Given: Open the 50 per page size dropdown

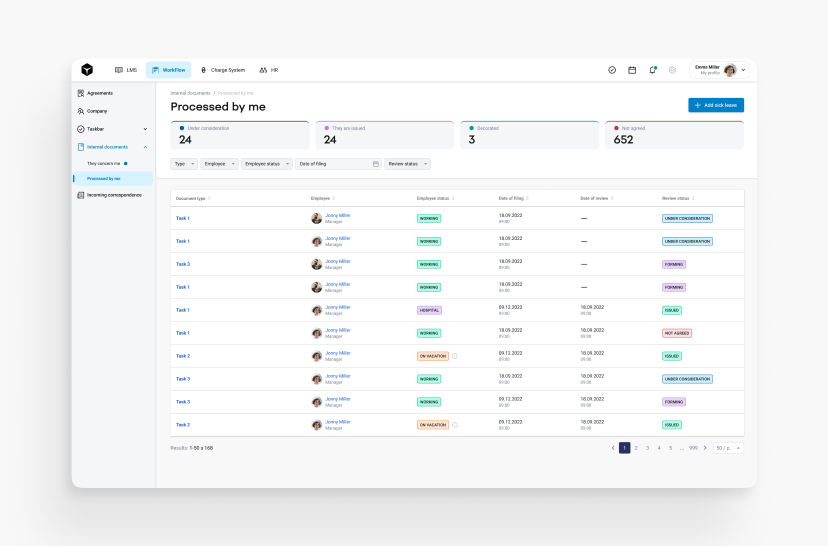Looking at the screenshot, I should pos(727,448).
